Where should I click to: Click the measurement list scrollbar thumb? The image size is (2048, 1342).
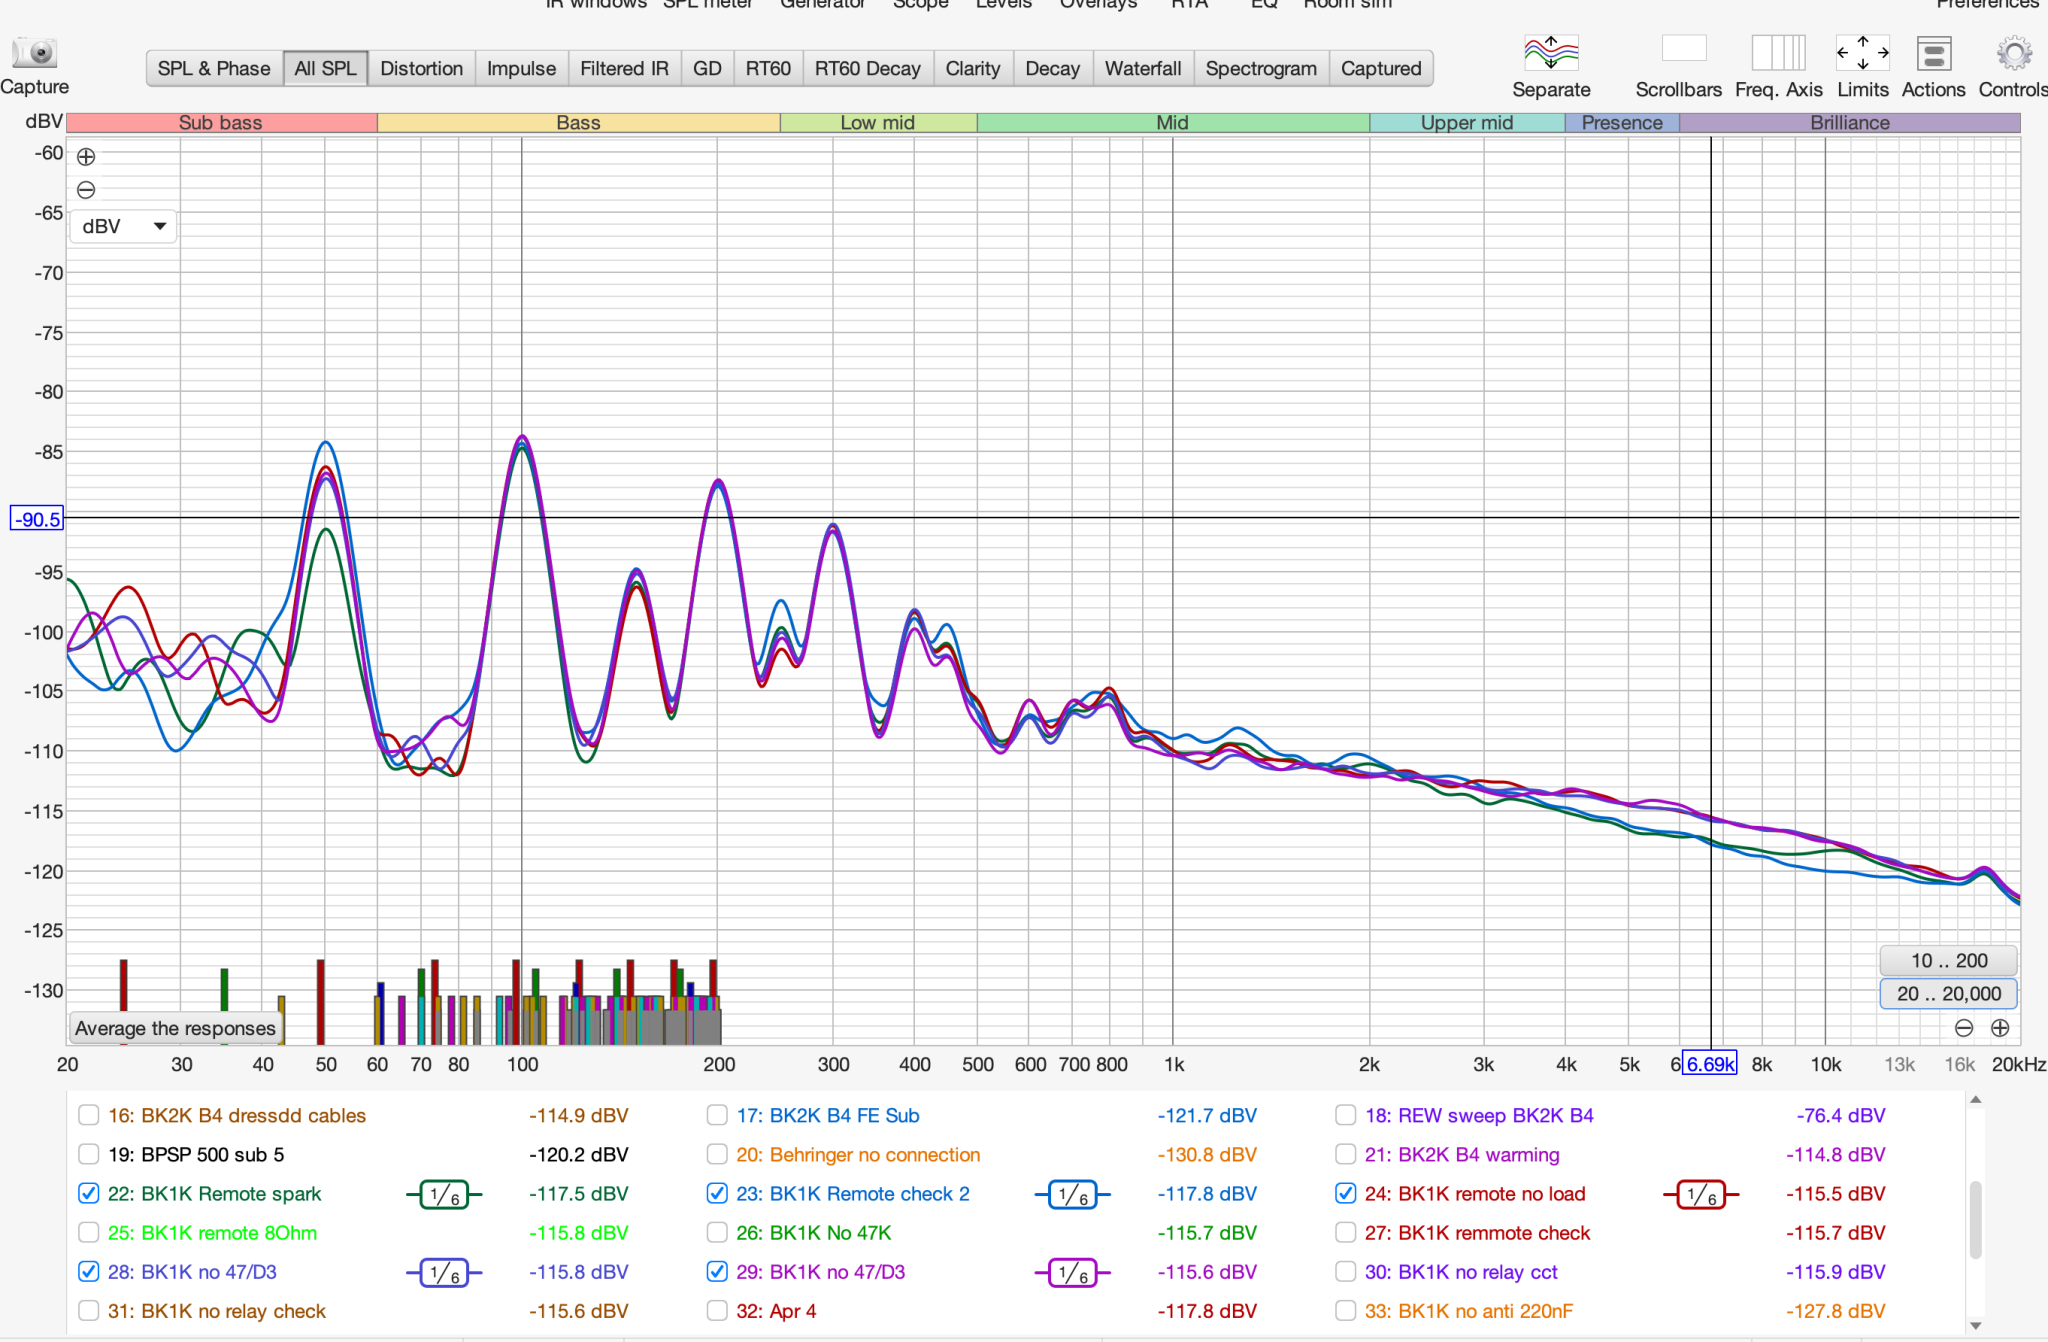point(1975,1220)
